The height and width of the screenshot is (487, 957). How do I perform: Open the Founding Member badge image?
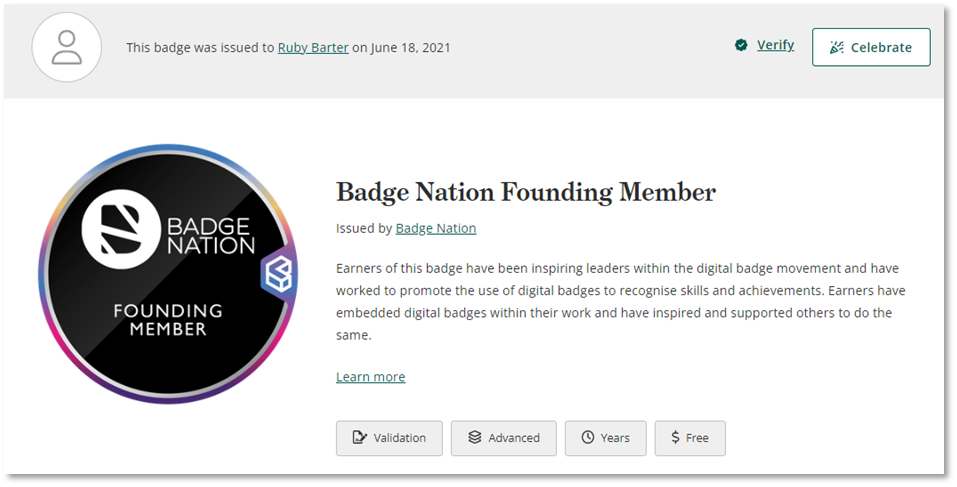pyautogui.click(x=168, y=275)
